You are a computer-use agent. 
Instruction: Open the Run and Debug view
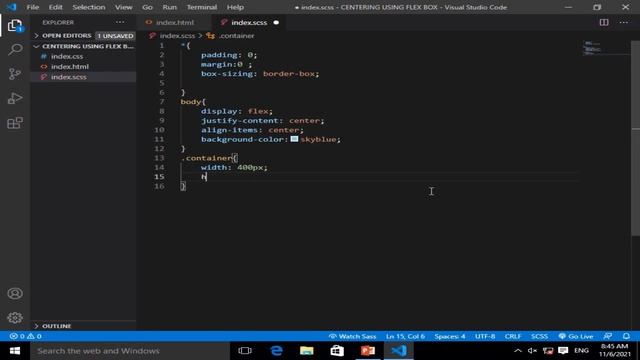coord(15,98)
